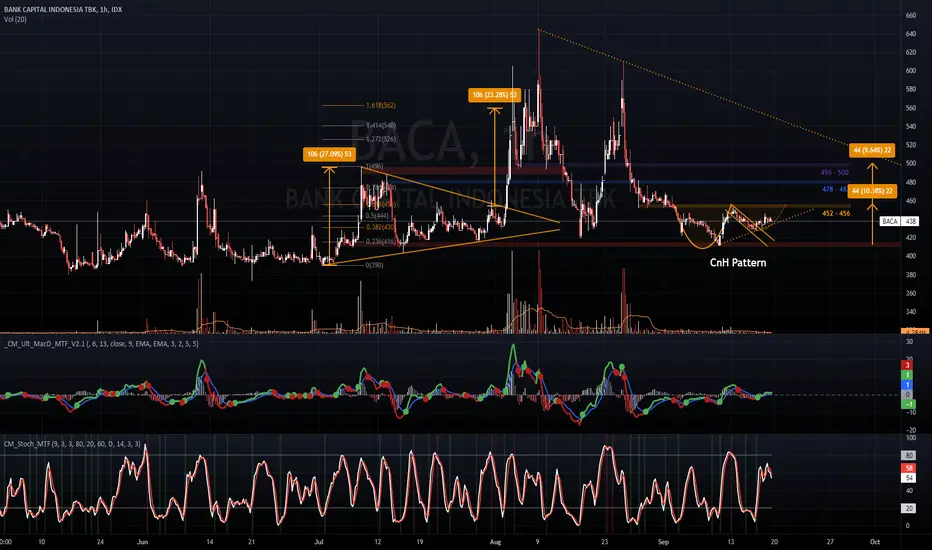The height and width of the screenshot is (550, 932).
Task: Click the 27 date on the time axis
Action: point(830,542)
